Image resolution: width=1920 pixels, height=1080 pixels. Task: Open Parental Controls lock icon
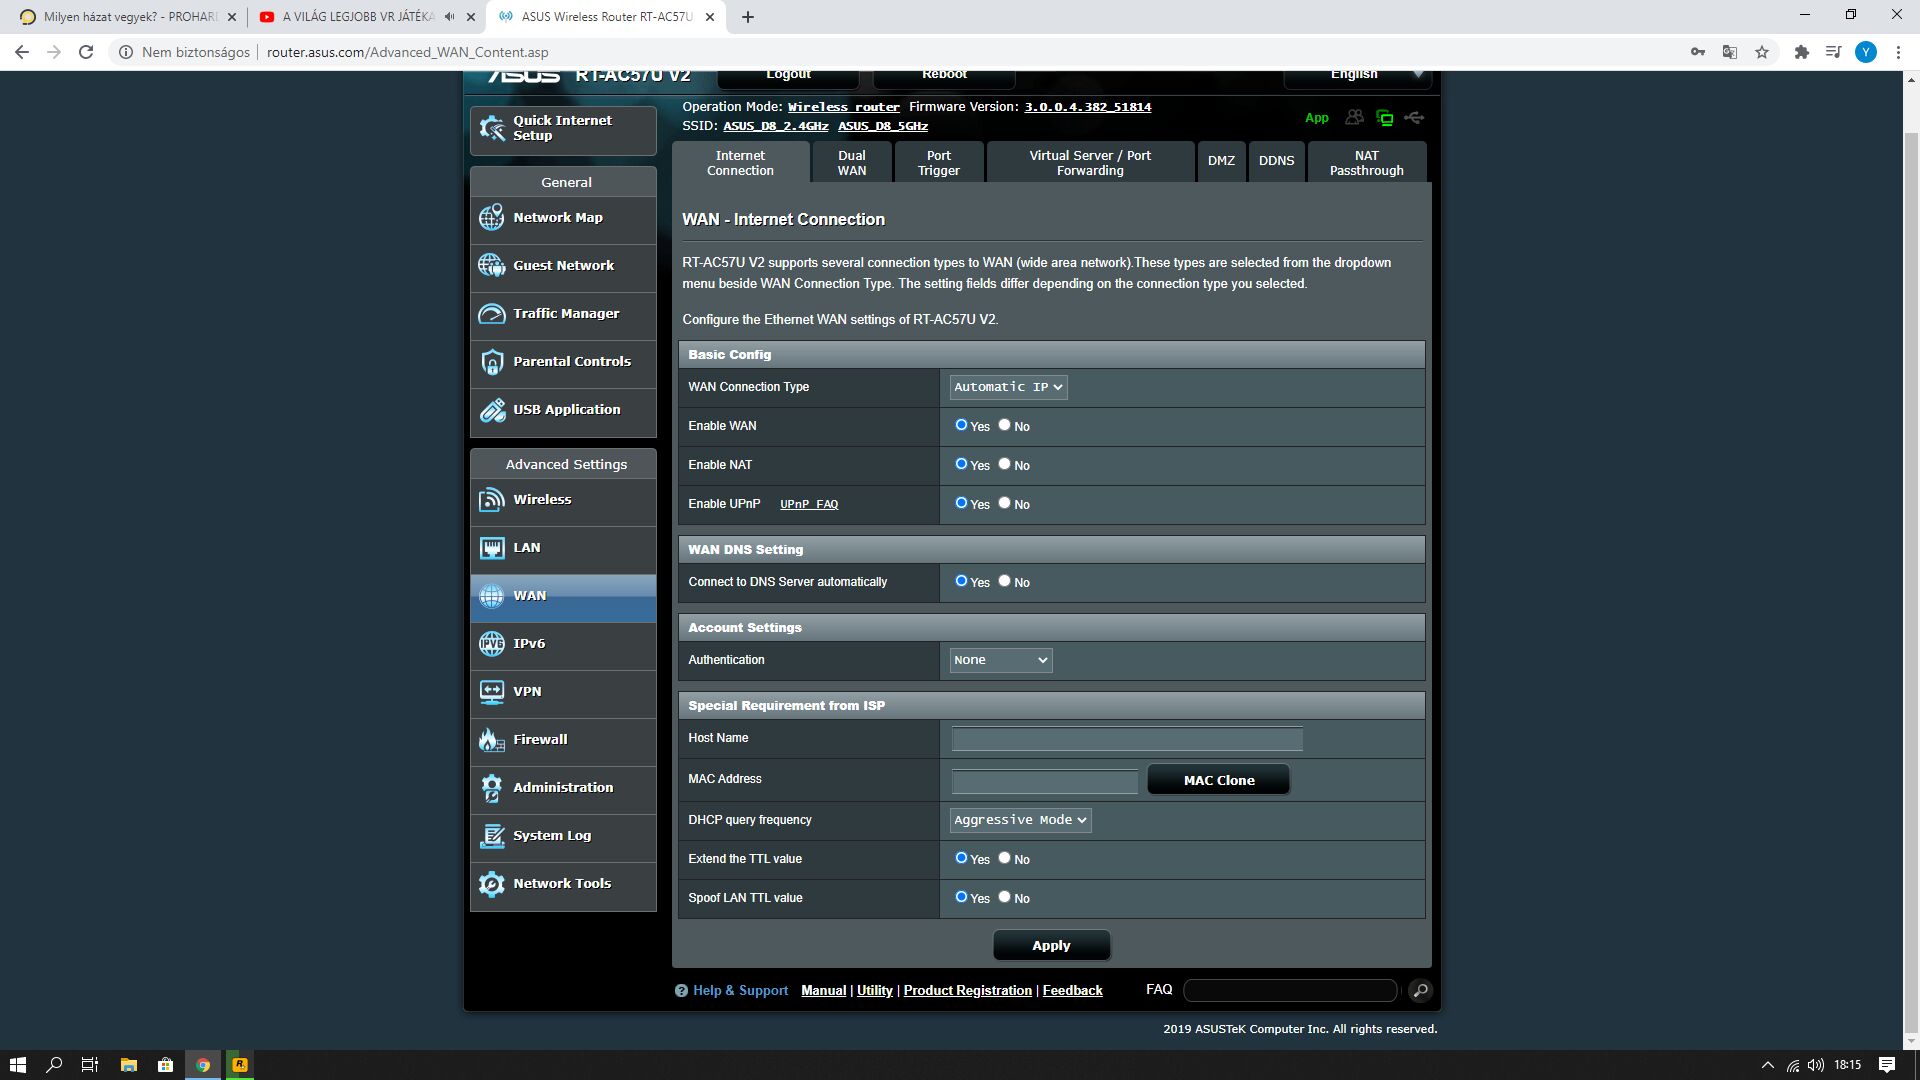pyautogui.click(x=492, y=361)
